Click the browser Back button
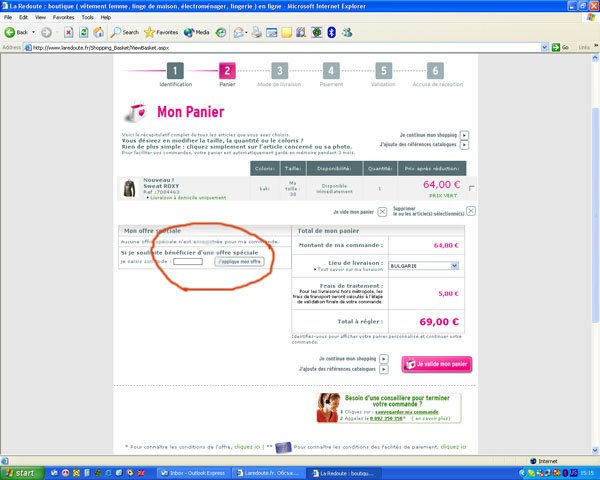The width and height of the screenshot is (600, 480). click(x=20, y=32)
